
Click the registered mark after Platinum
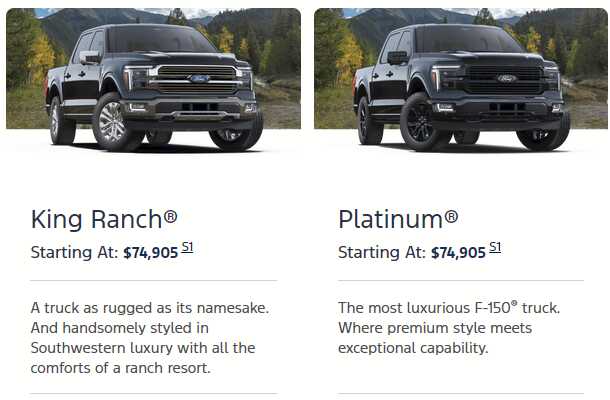(451, 216)
